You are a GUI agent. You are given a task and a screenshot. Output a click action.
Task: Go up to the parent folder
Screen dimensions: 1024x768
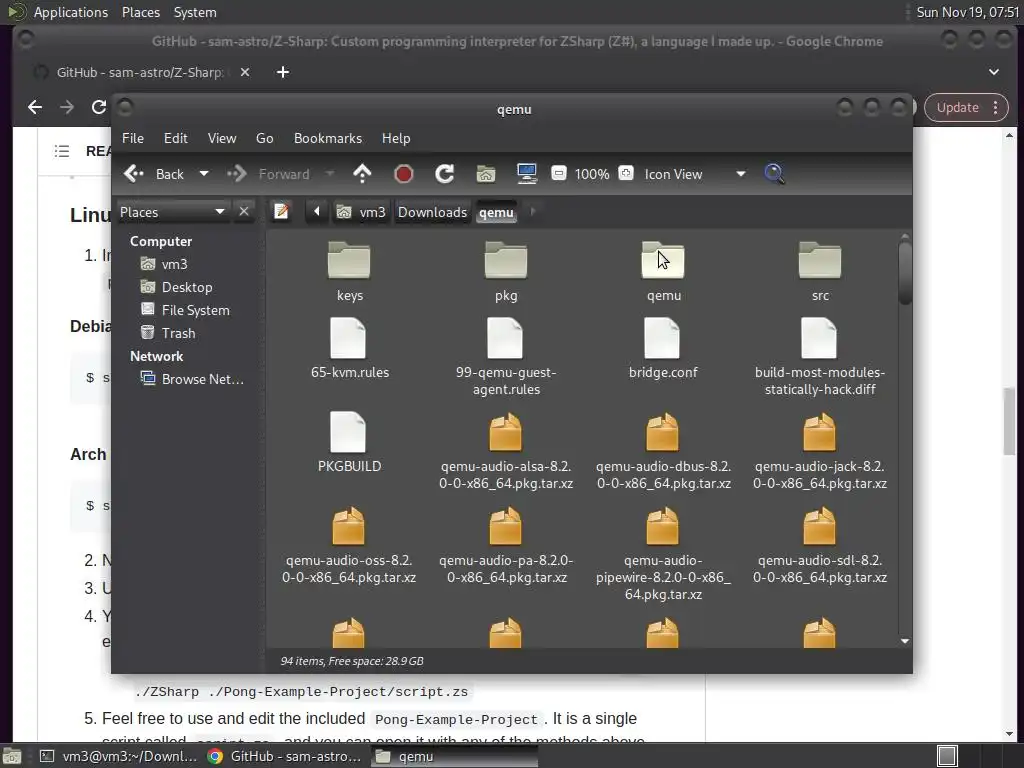[362, 174]
